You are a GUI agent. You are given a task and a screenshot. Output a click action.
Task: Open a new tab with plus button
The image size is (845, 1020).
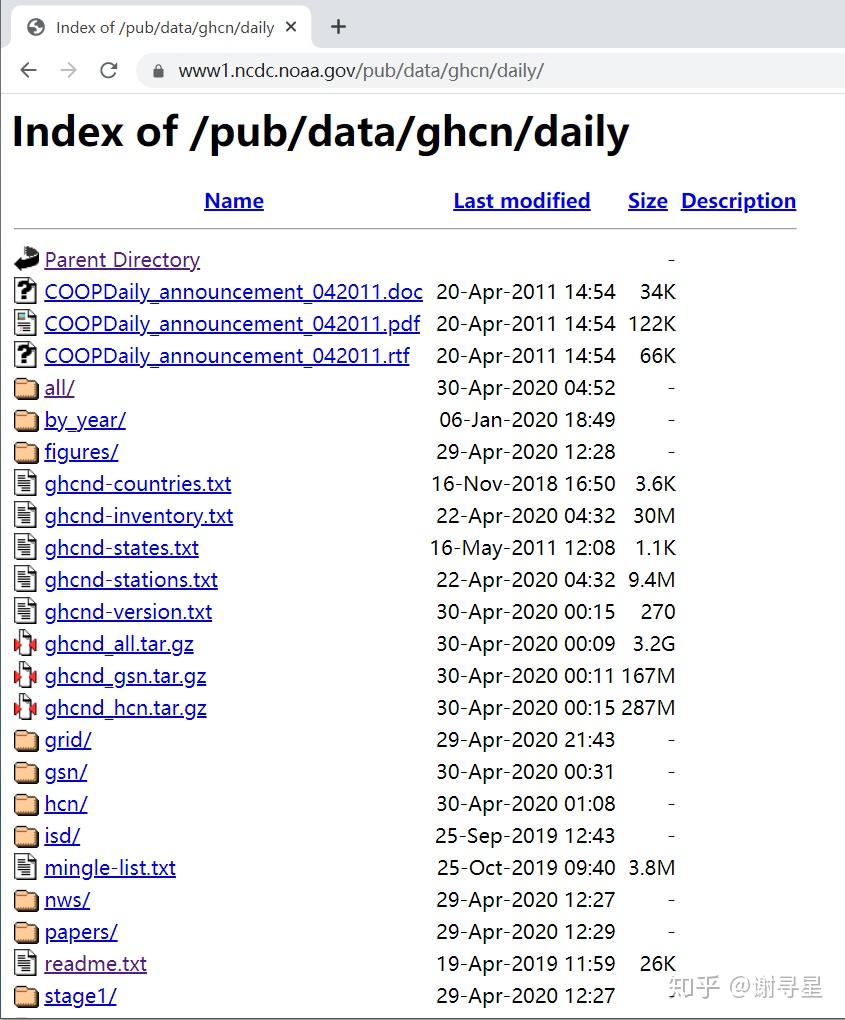338,27
